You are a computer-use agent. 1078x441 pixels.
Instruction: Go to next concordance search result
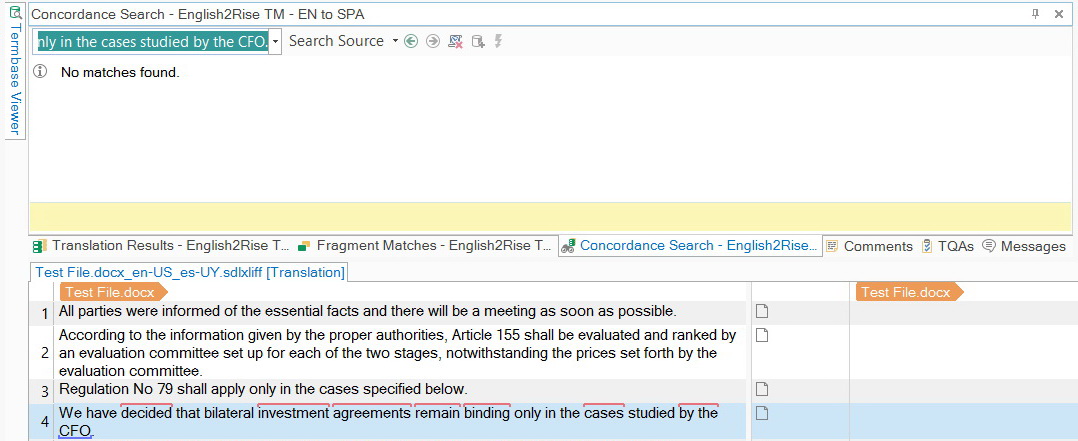point(432,41)
